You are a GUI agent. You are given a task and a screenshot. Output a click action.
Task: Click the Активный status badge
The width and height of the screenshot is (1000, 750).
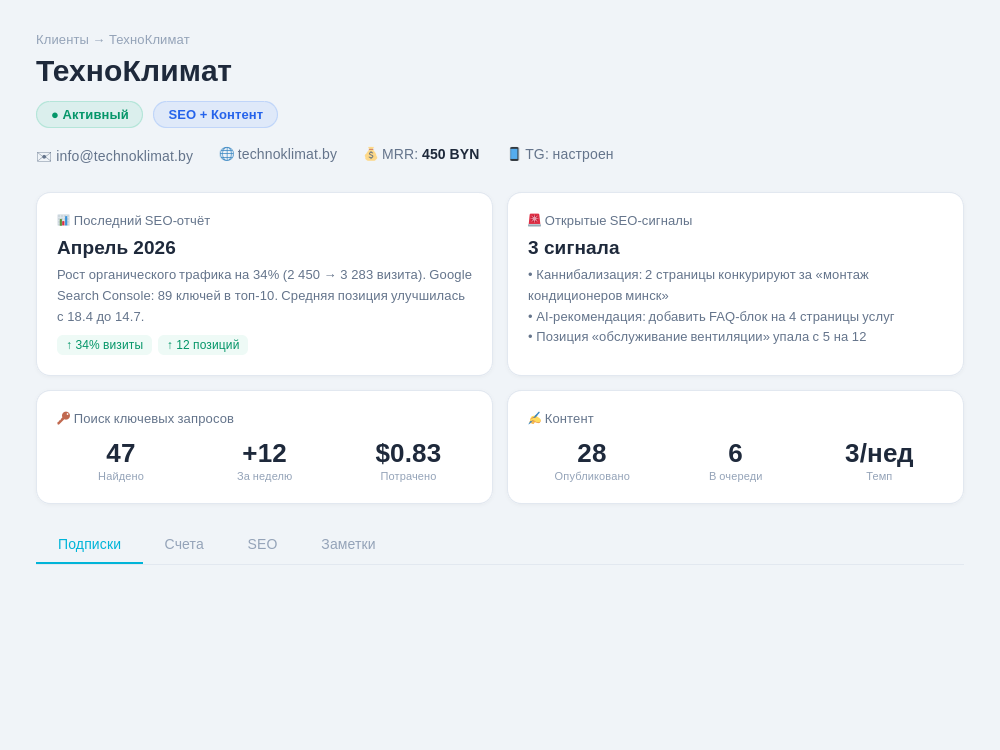89,115
